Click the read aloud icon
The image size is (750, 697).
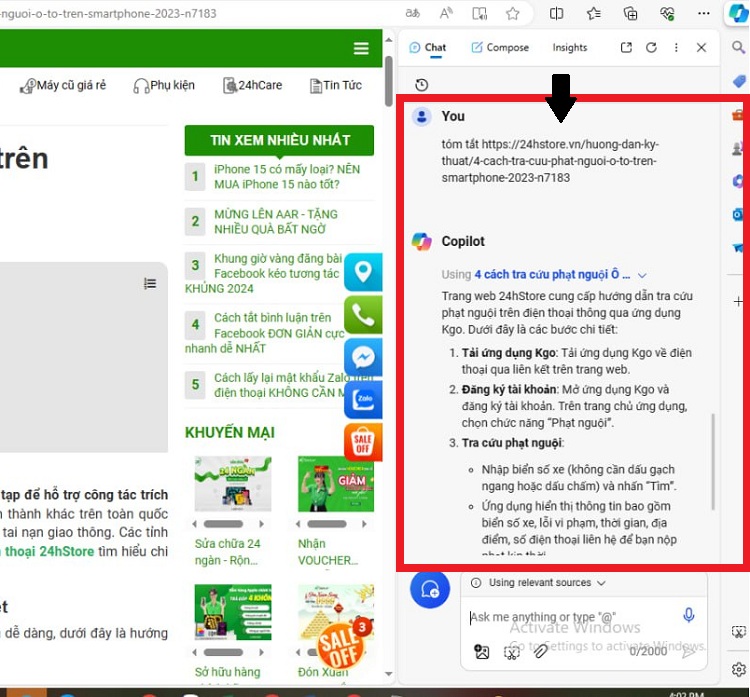pyautogui.click(x=446, y=13)
